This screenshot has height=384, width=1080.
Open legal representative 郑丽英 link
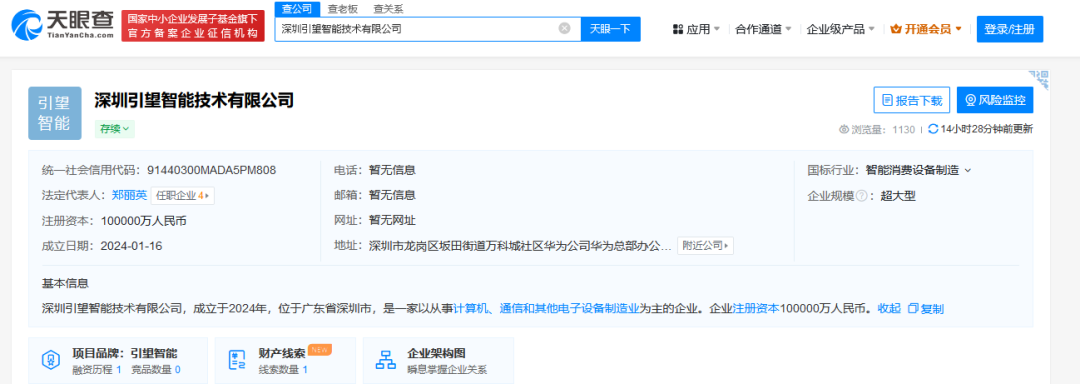point(129,195)
